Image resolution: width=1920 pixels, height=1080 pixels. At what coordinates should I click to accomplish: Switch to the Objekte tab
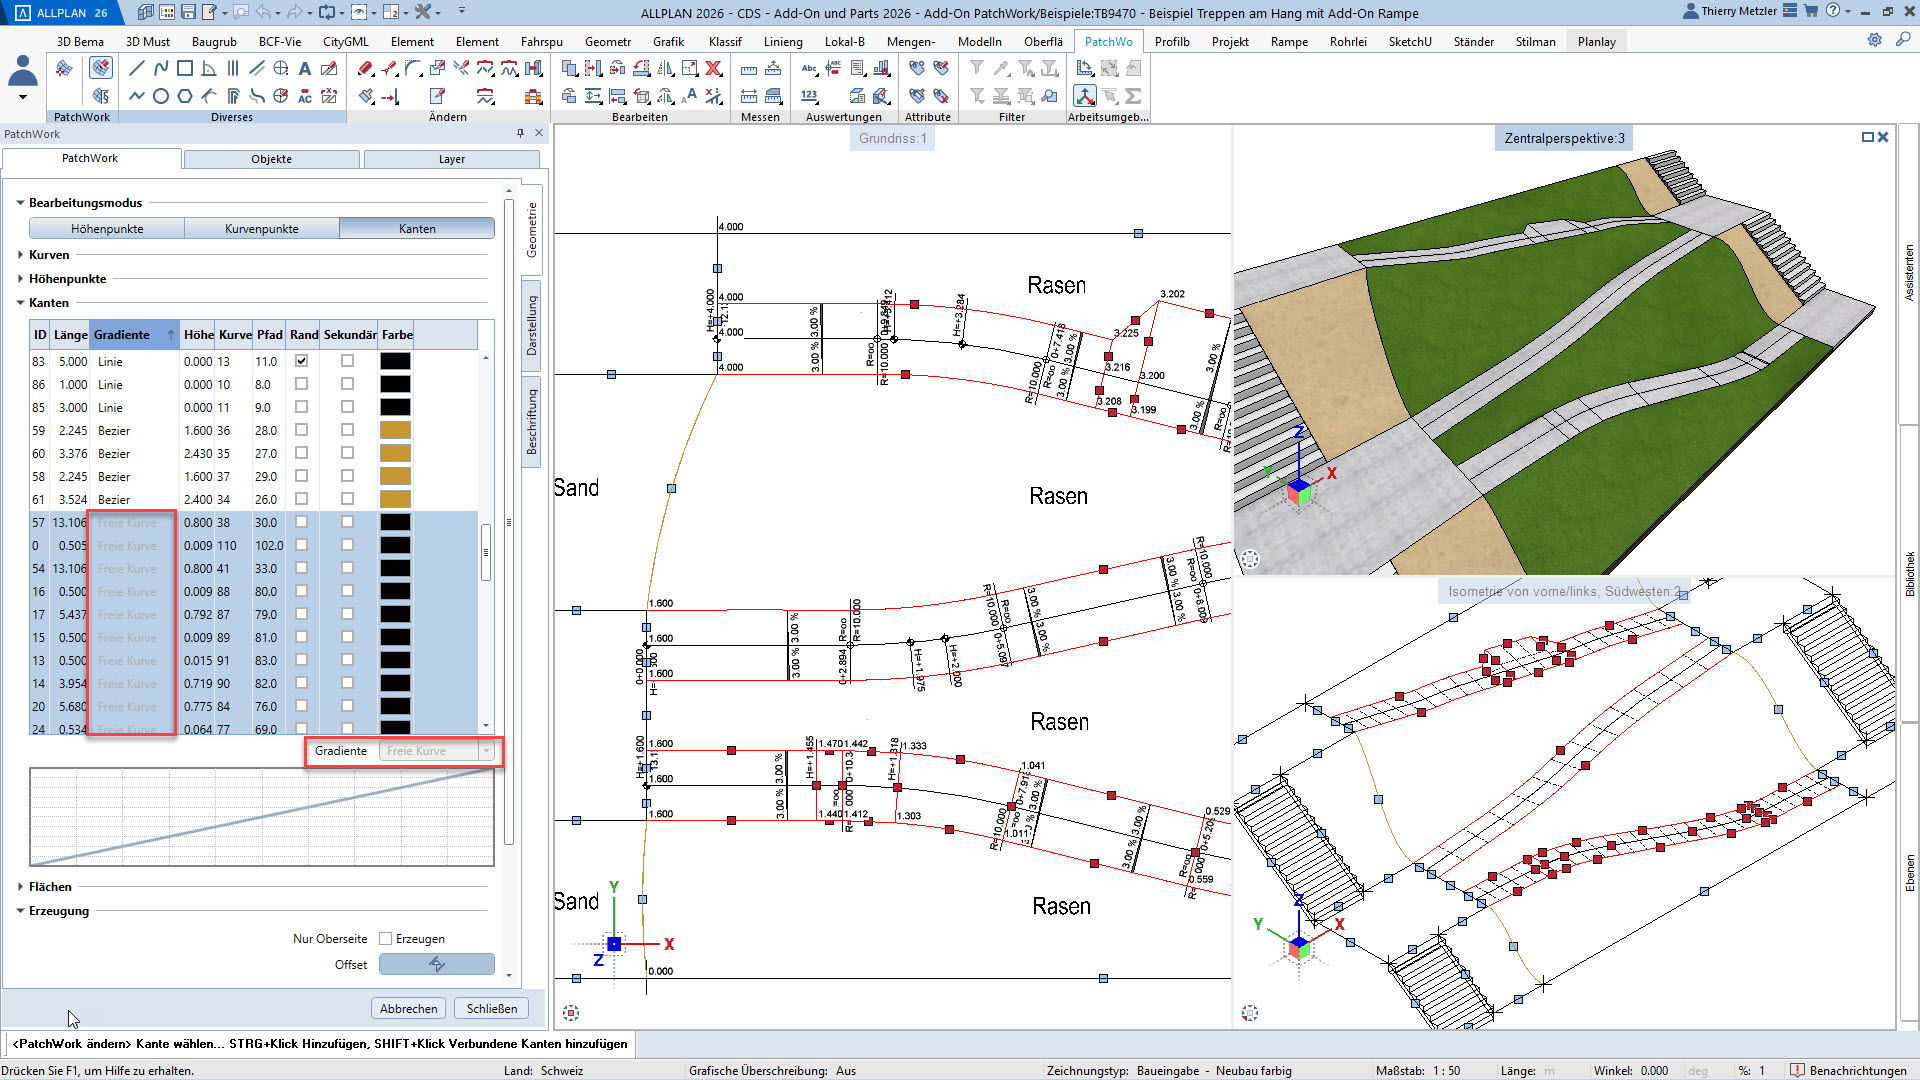(271, 159)
